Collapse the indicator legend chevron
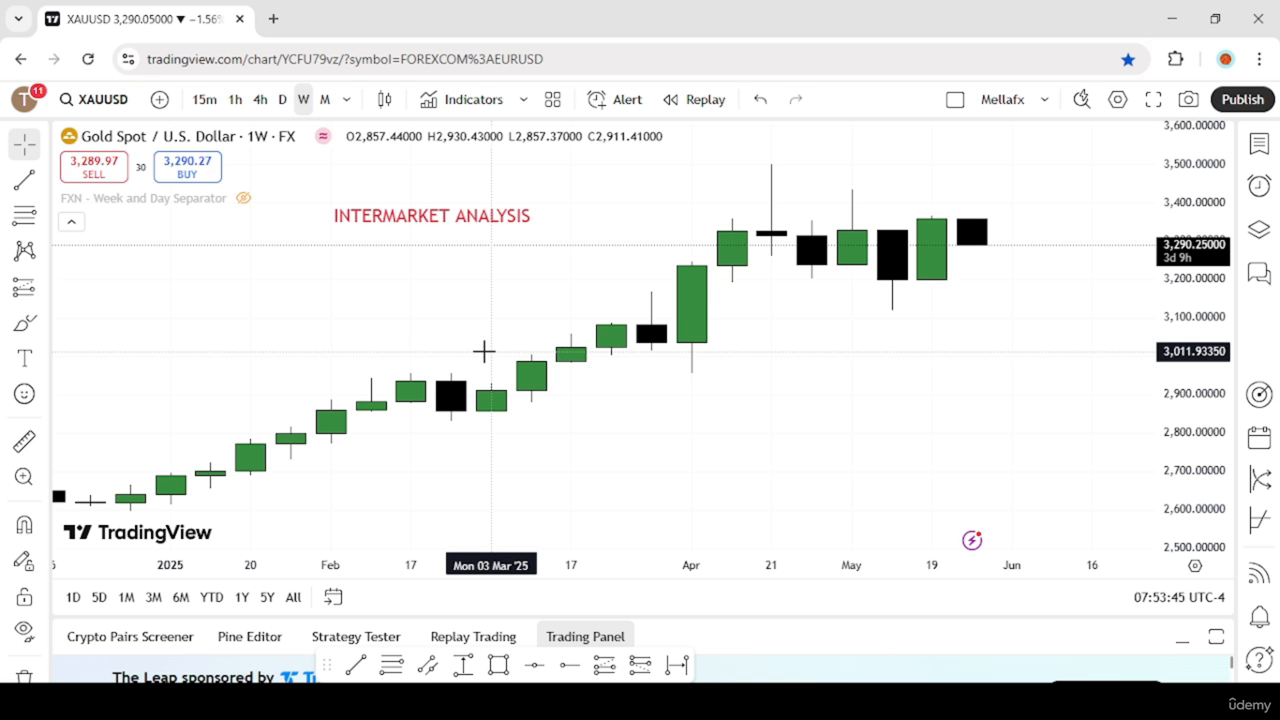 [72, 222]
